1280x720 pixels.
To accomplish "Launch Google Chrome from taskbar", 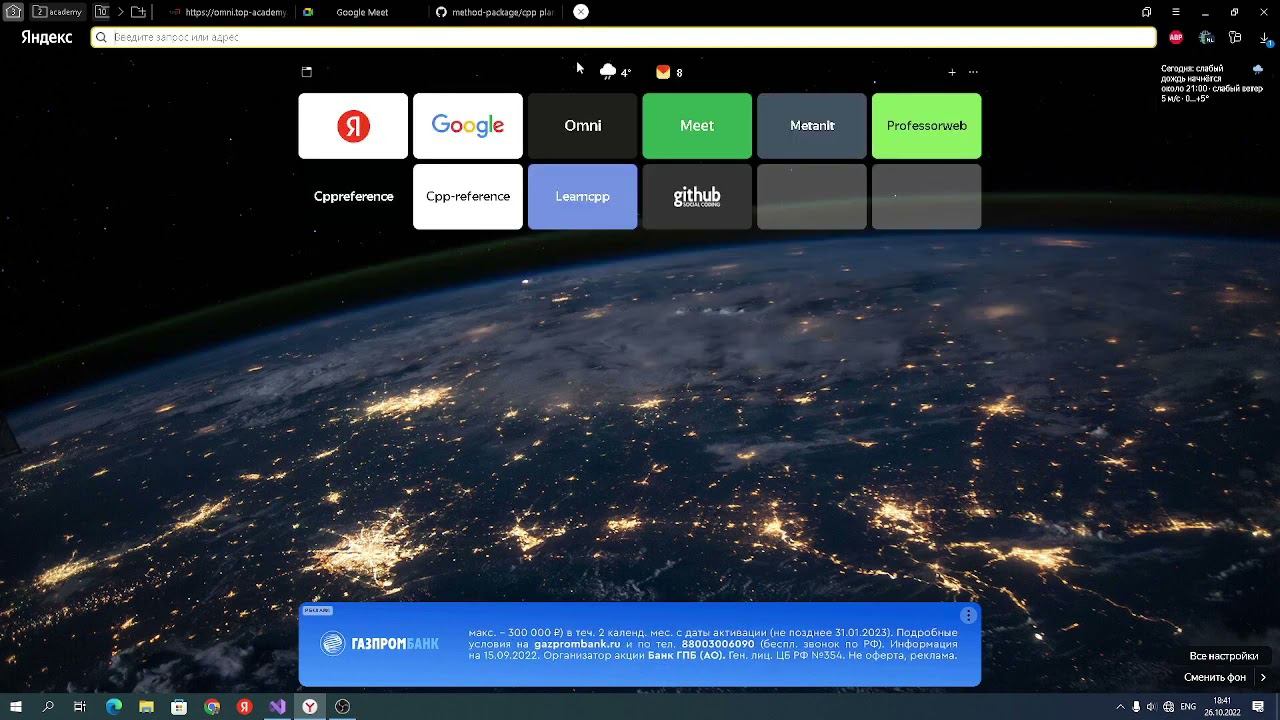I will [x=212, y=706].
